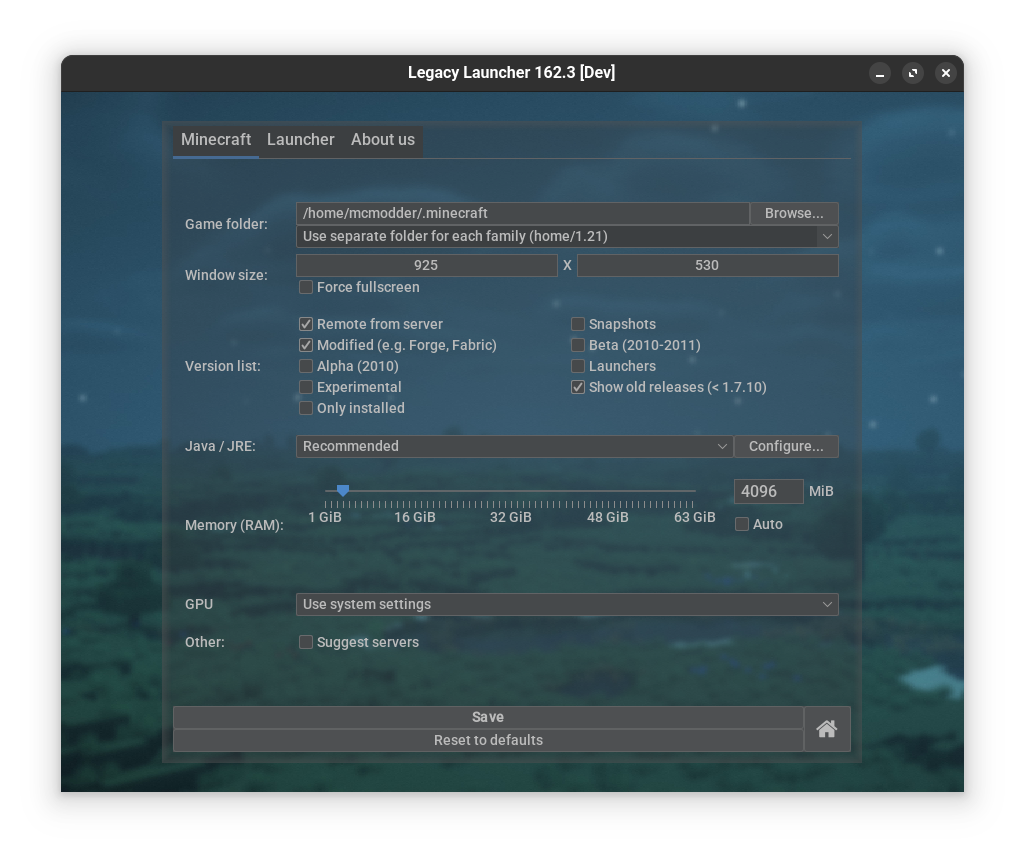Screen dimensions: 1025x859
Task: Click the window height field 530
Action: [707, 265]
